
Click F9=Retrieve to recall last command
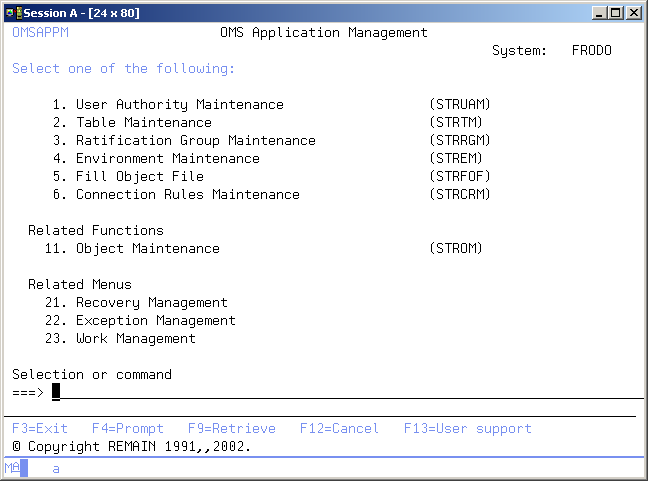[x=219, y=429]
